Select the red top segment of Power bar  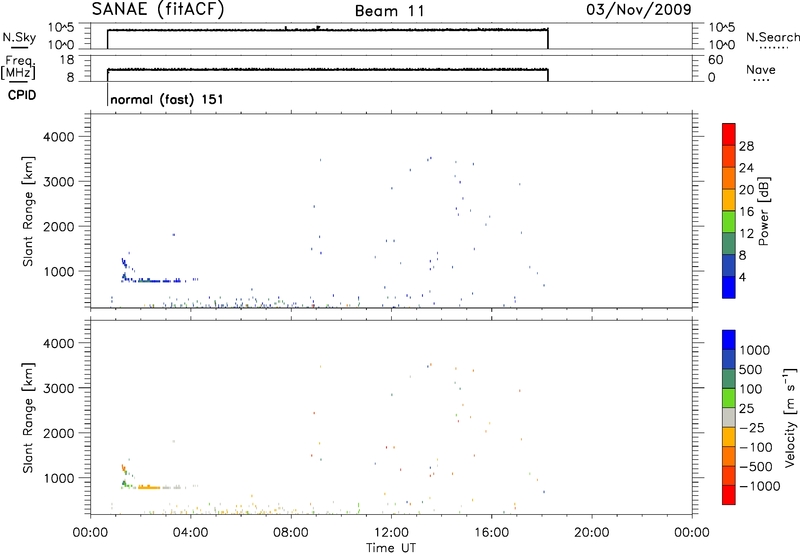729,134
